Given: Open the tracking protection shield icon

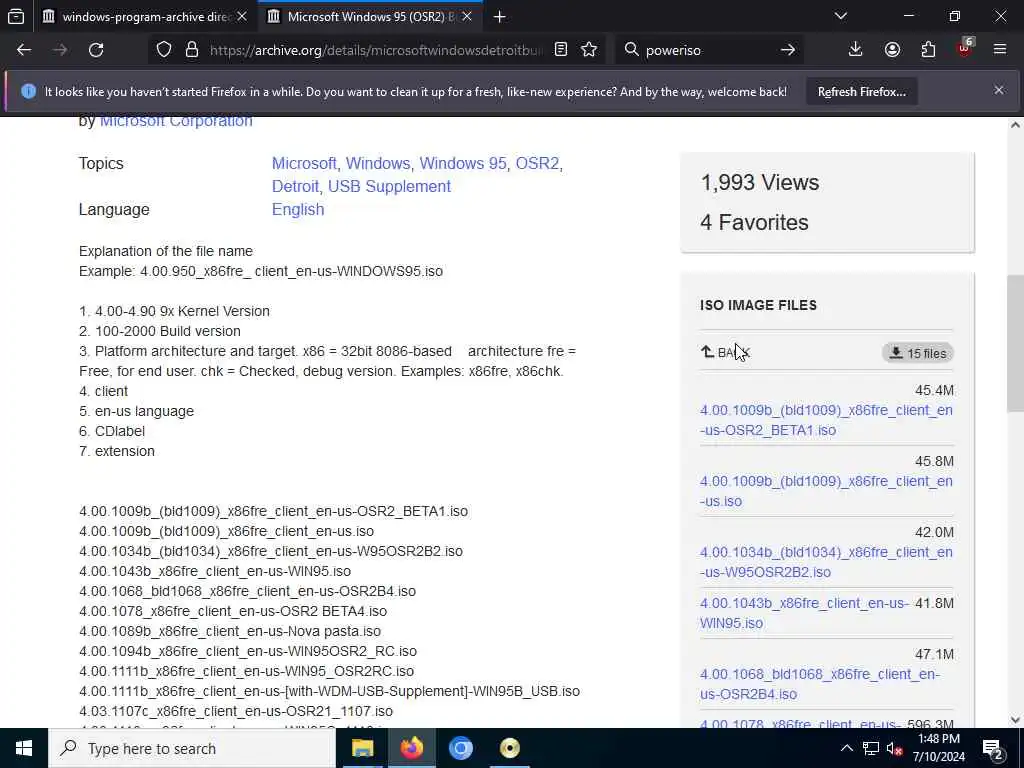Looking at the screenshot, I should (164, 50).
